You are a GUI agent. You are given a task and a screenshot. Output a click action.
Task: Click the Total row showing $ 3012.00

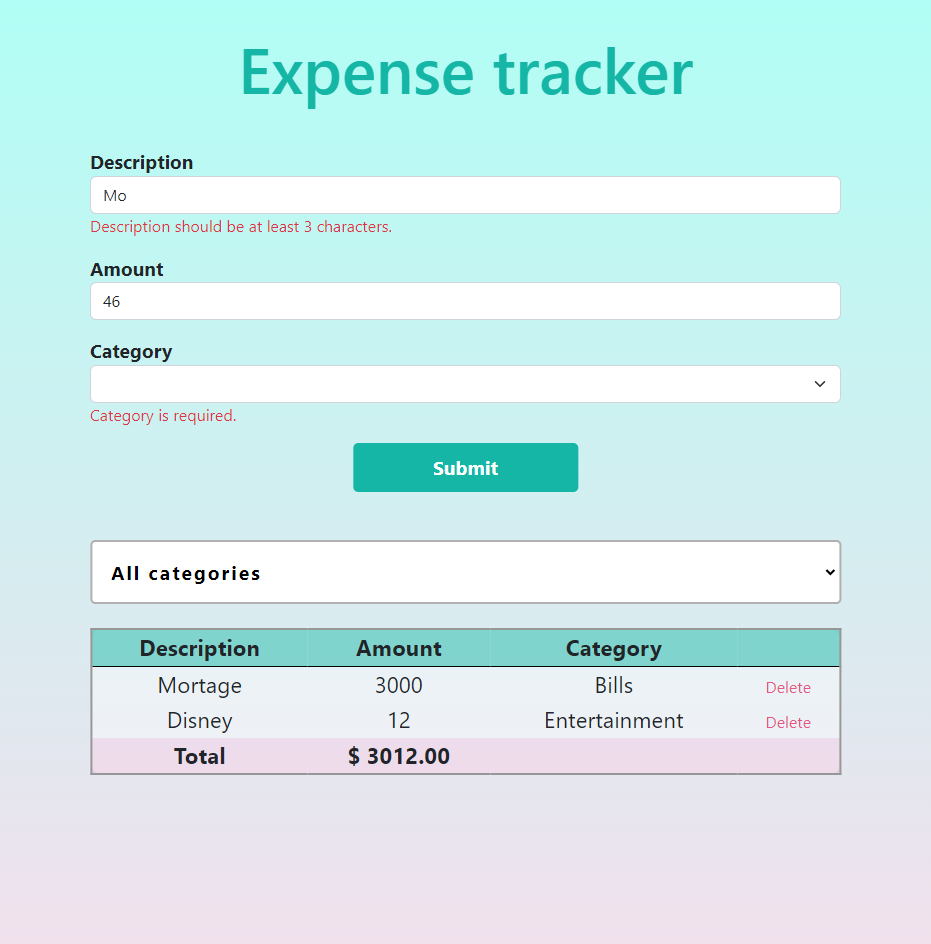click(x=398, y=756)
